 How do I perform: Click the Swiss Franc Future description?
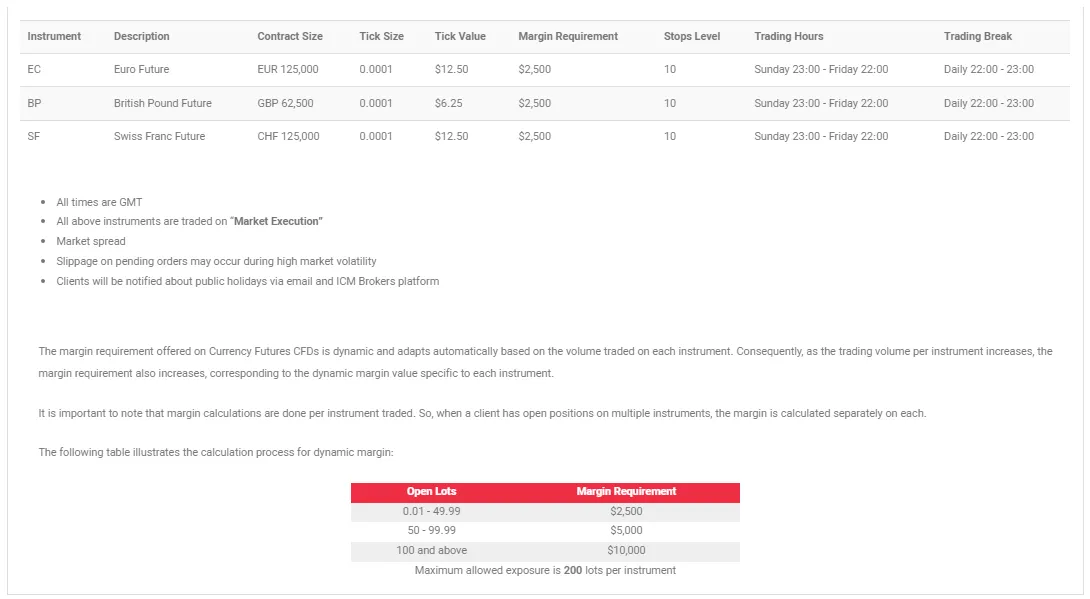tap(159, 136)
